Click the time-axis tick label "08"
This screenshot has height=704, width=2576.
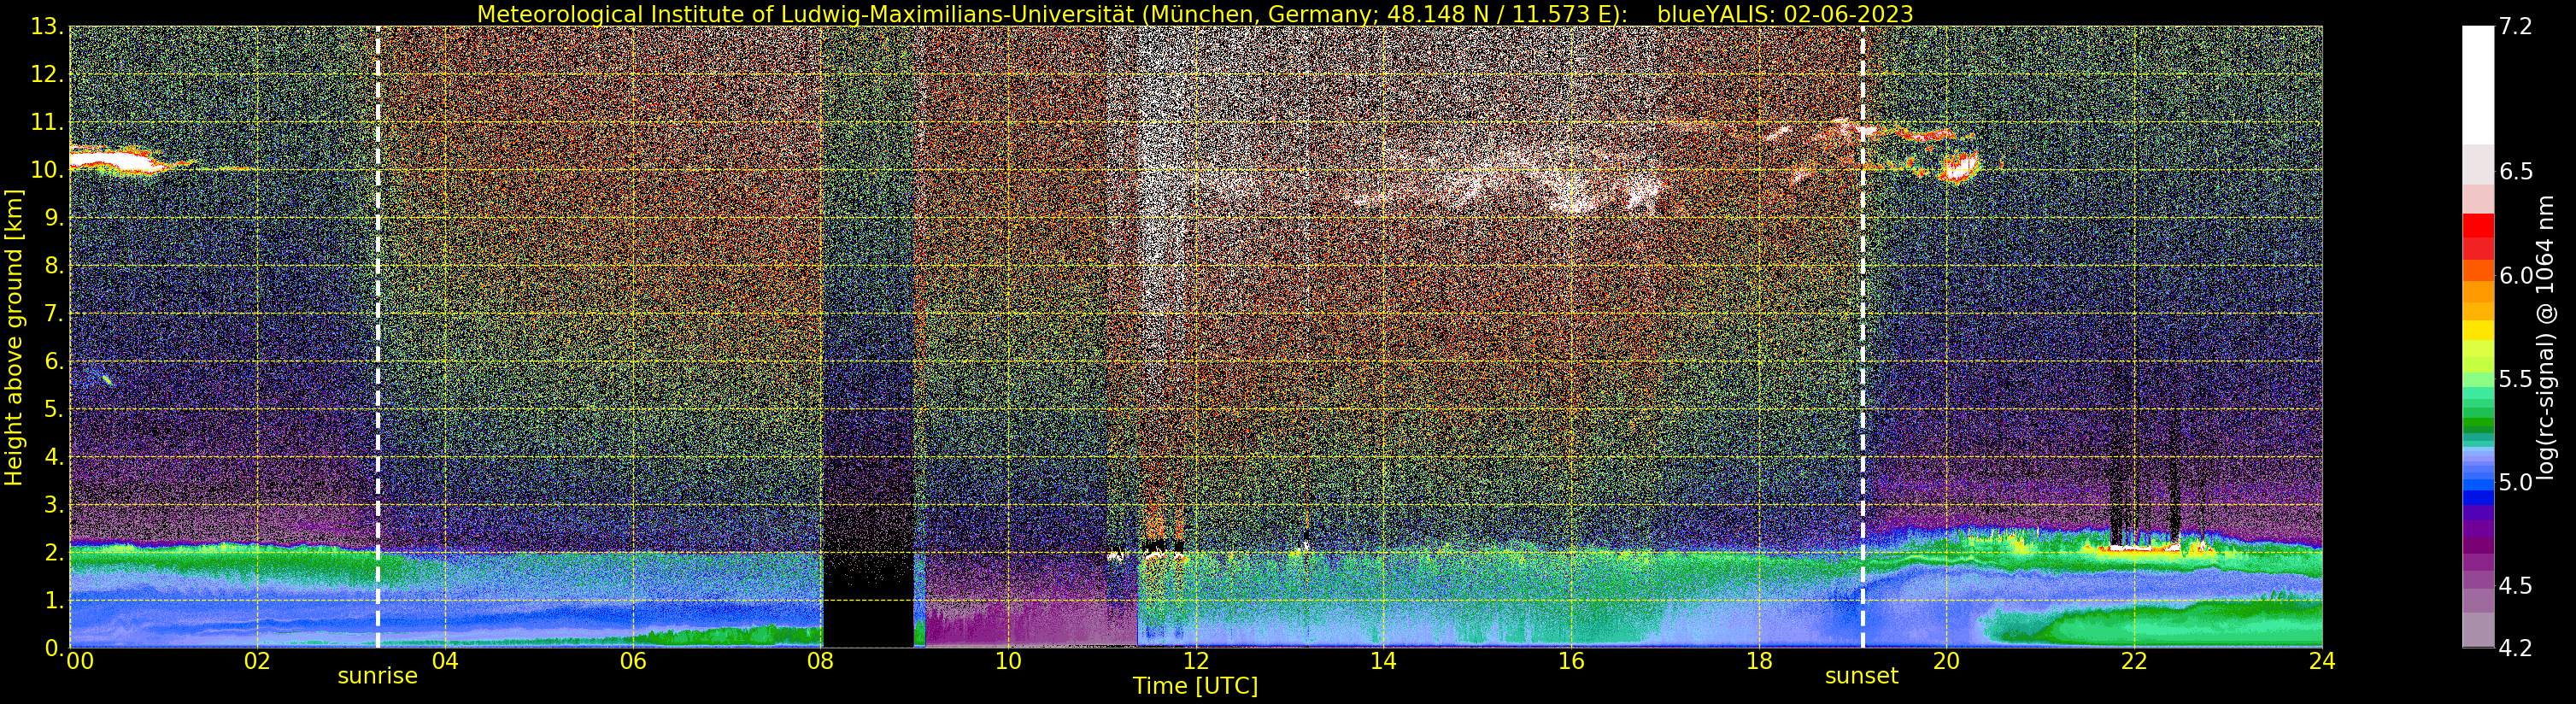click(821, 661)
